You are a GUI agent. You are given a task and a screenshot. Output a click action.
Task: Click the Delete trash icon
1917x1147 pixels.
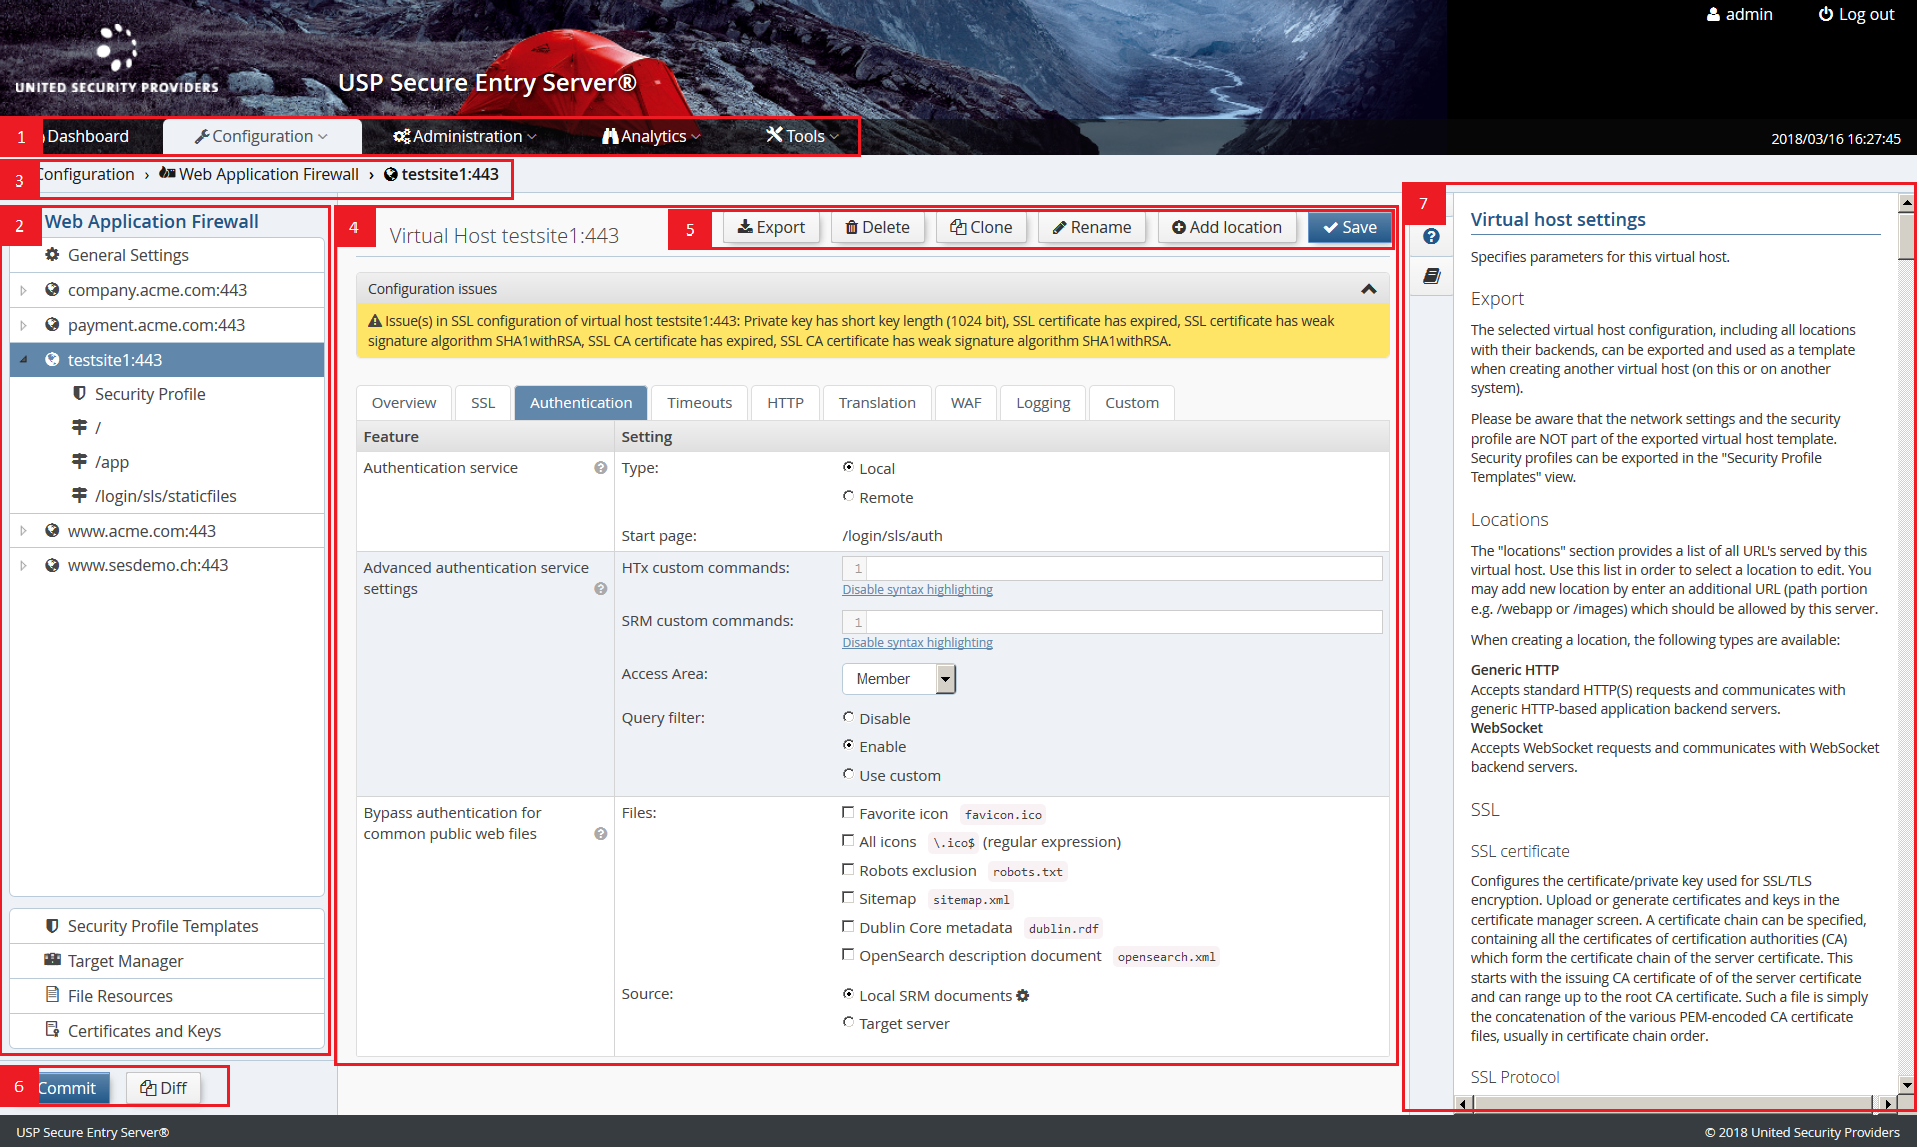click(x=855, y=227)
